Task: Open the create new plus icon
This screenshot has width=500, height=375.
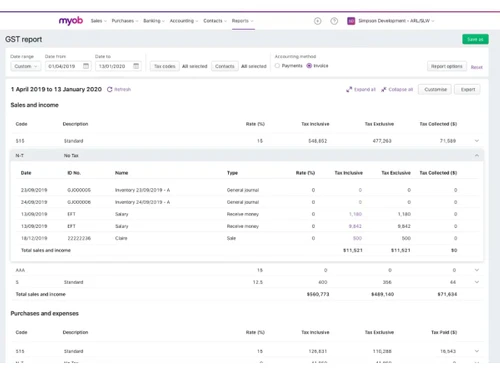Action: tap(318, 21)
